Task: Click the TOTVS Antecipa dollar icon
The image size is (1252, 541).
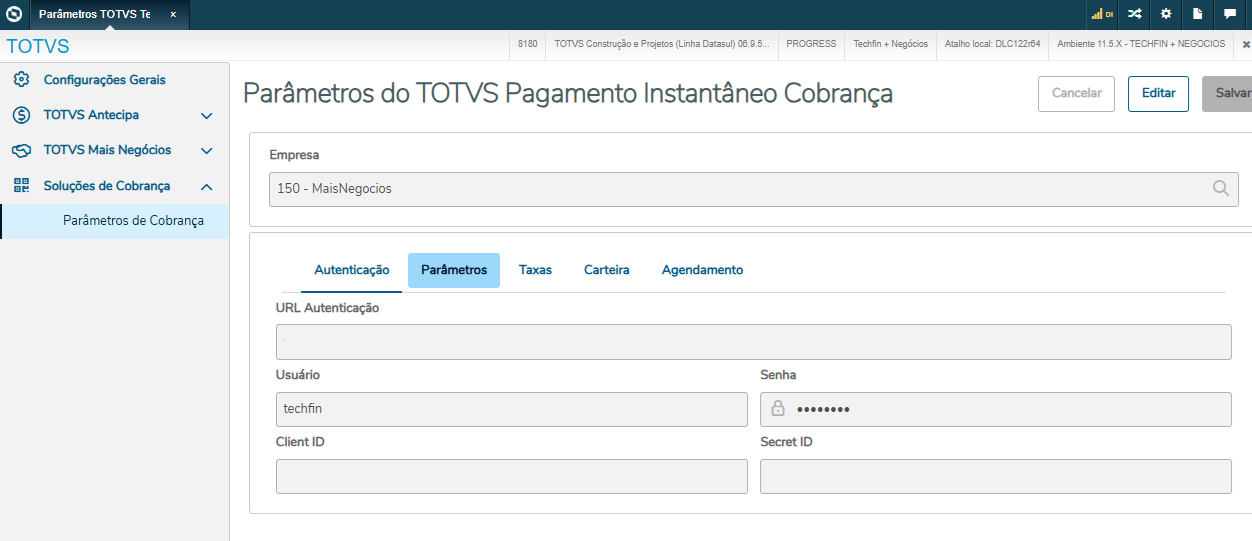Action: click(22, 115)
